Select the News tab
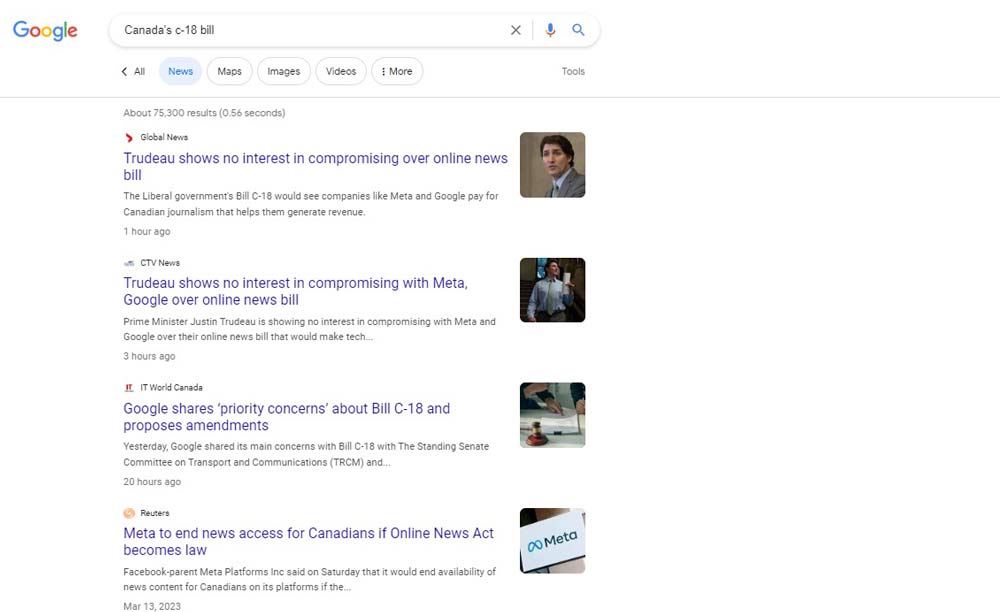1000x612 pixels. tap(180, 71)
